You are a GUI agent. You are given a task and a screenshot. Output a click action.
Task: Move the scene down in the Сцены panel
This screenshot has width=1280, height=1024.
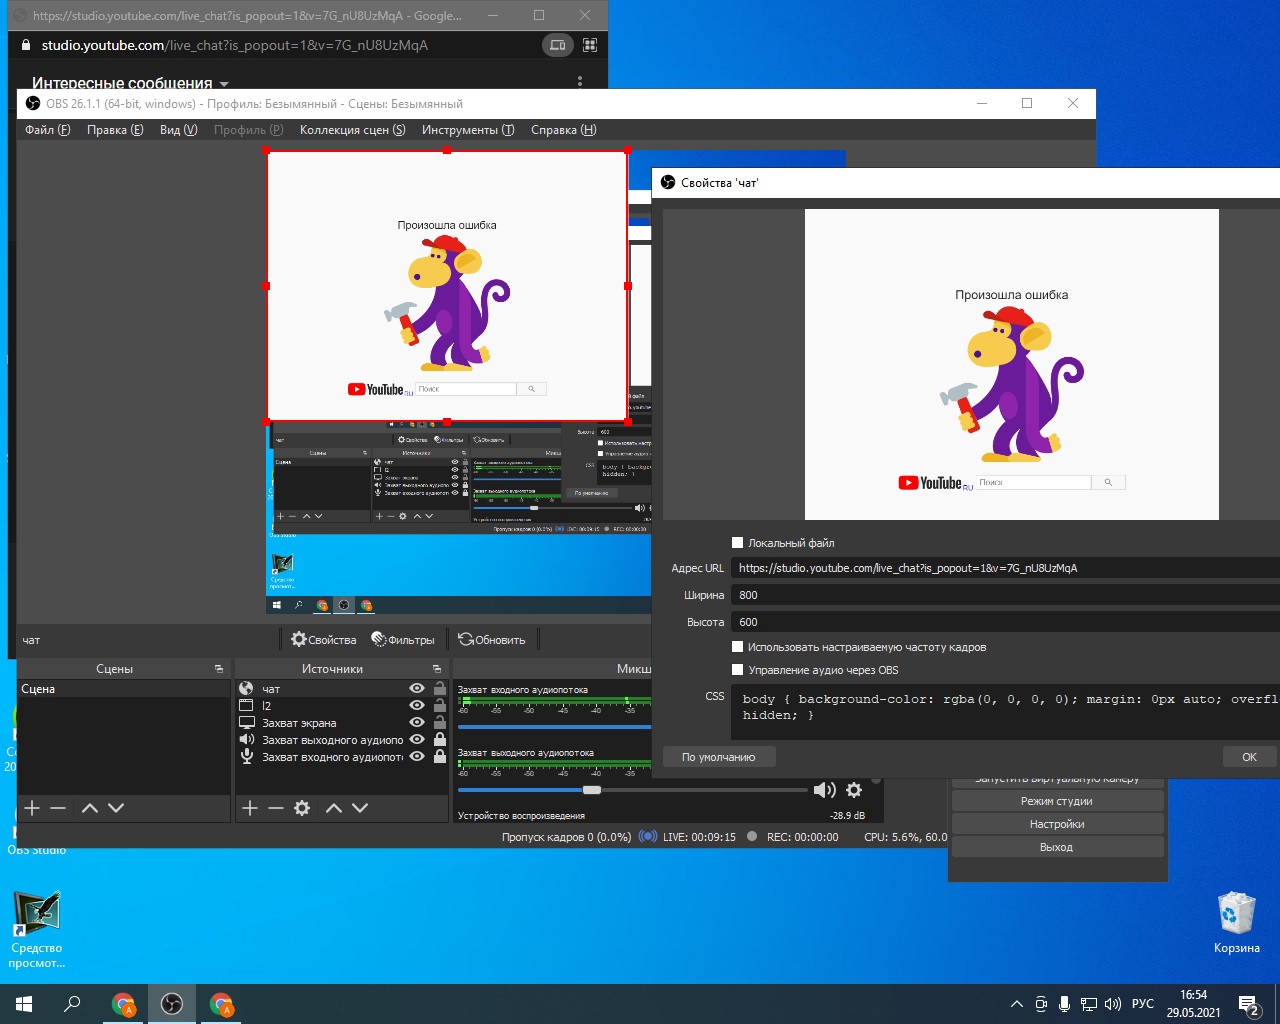tap(116, 808)
